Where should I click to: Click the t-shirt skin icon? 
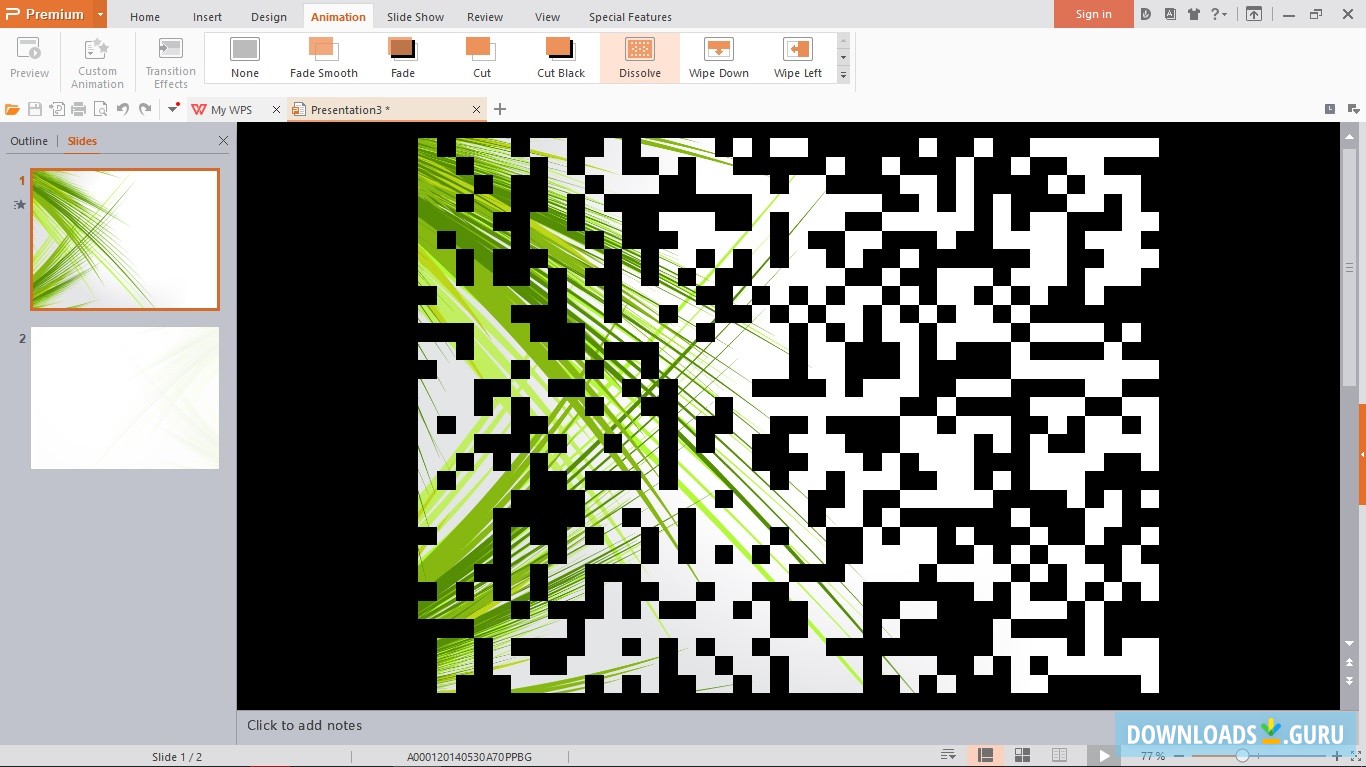[1194, 14]
